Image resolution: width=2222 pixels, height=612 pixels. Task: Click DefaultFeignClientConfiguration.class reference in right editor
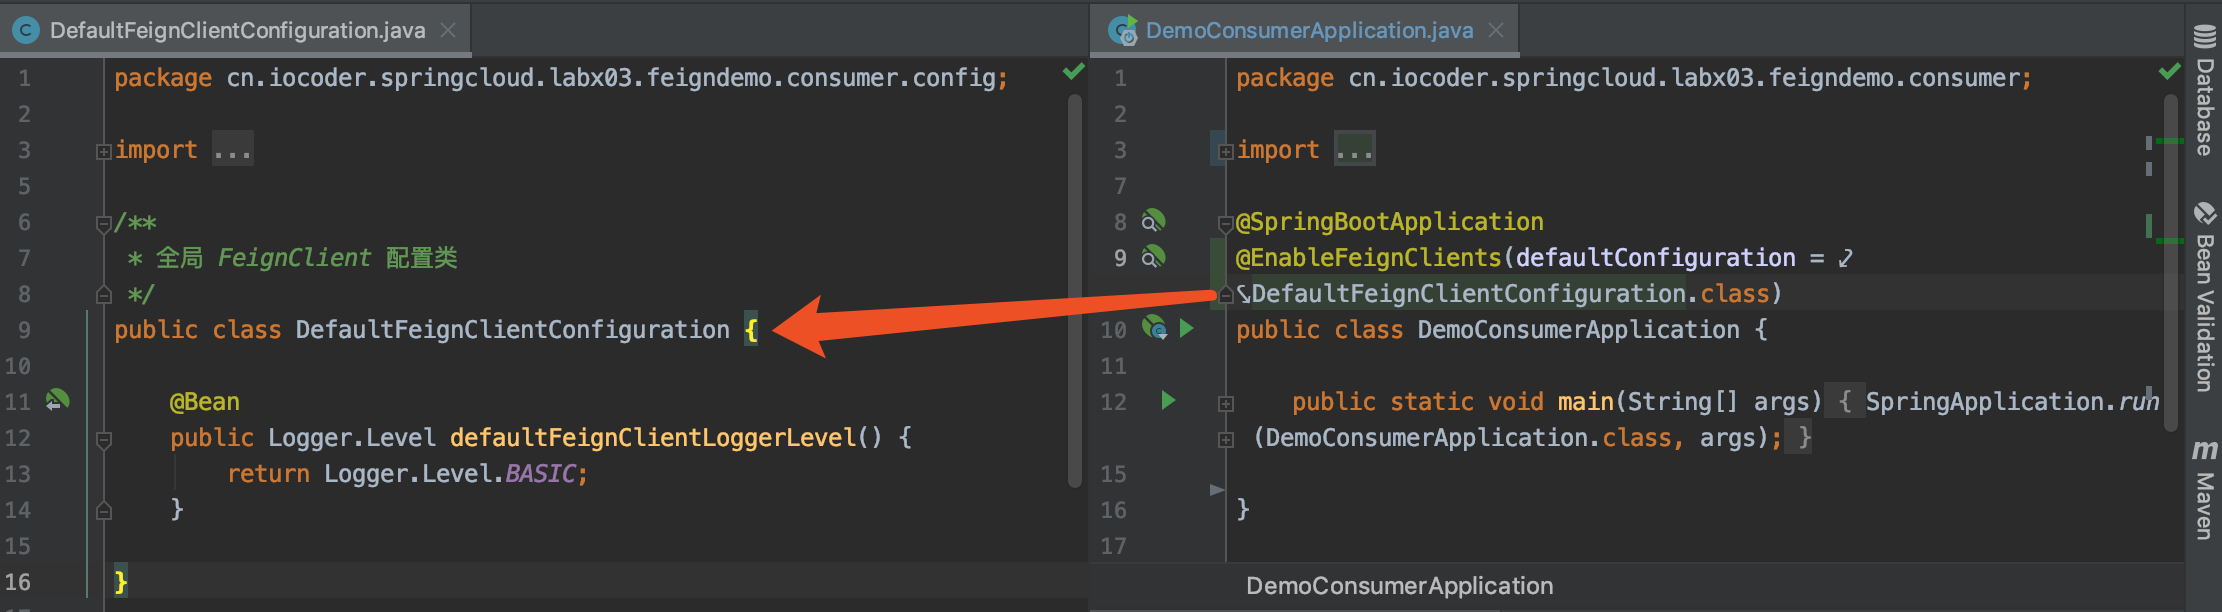(x=1510, y=294)
